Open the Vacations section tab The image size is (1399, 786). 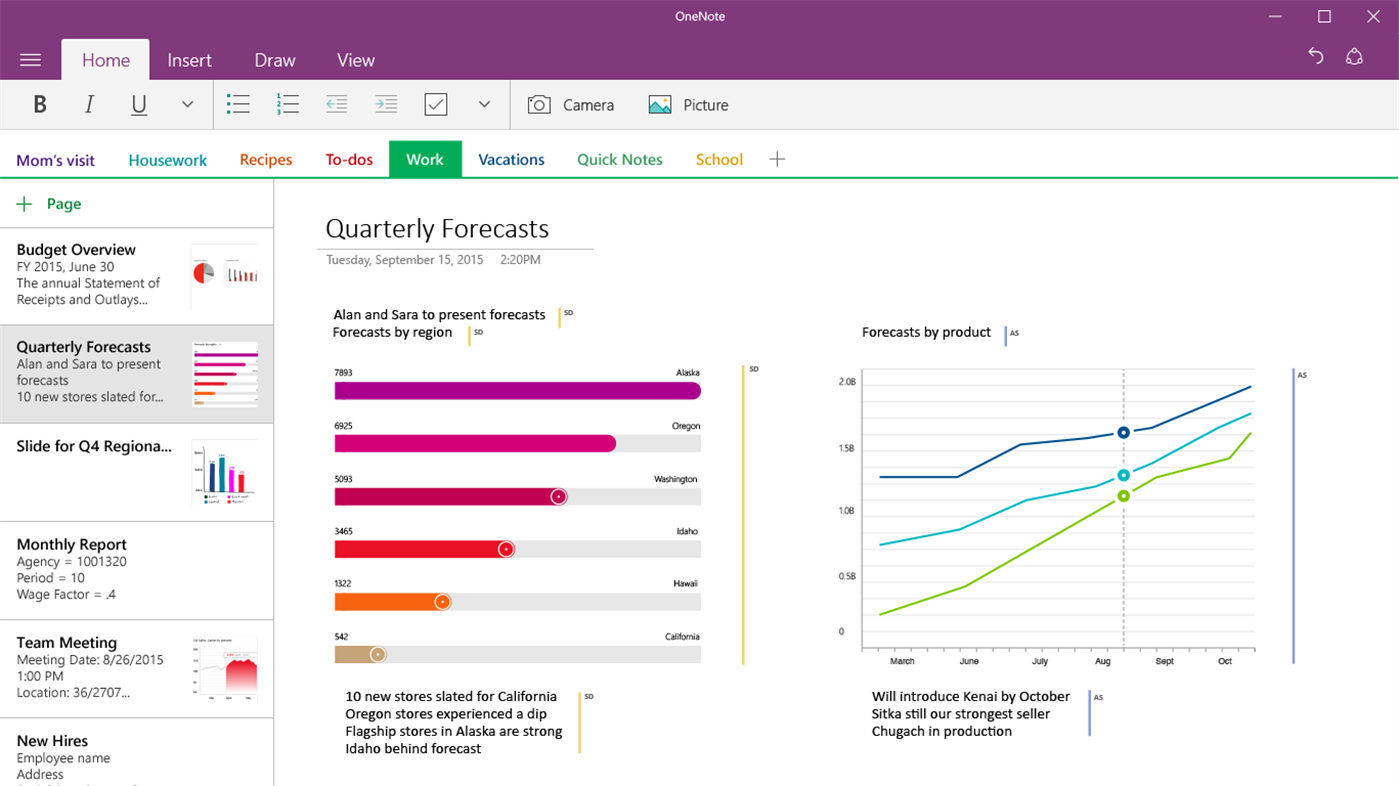pos(511,160)
